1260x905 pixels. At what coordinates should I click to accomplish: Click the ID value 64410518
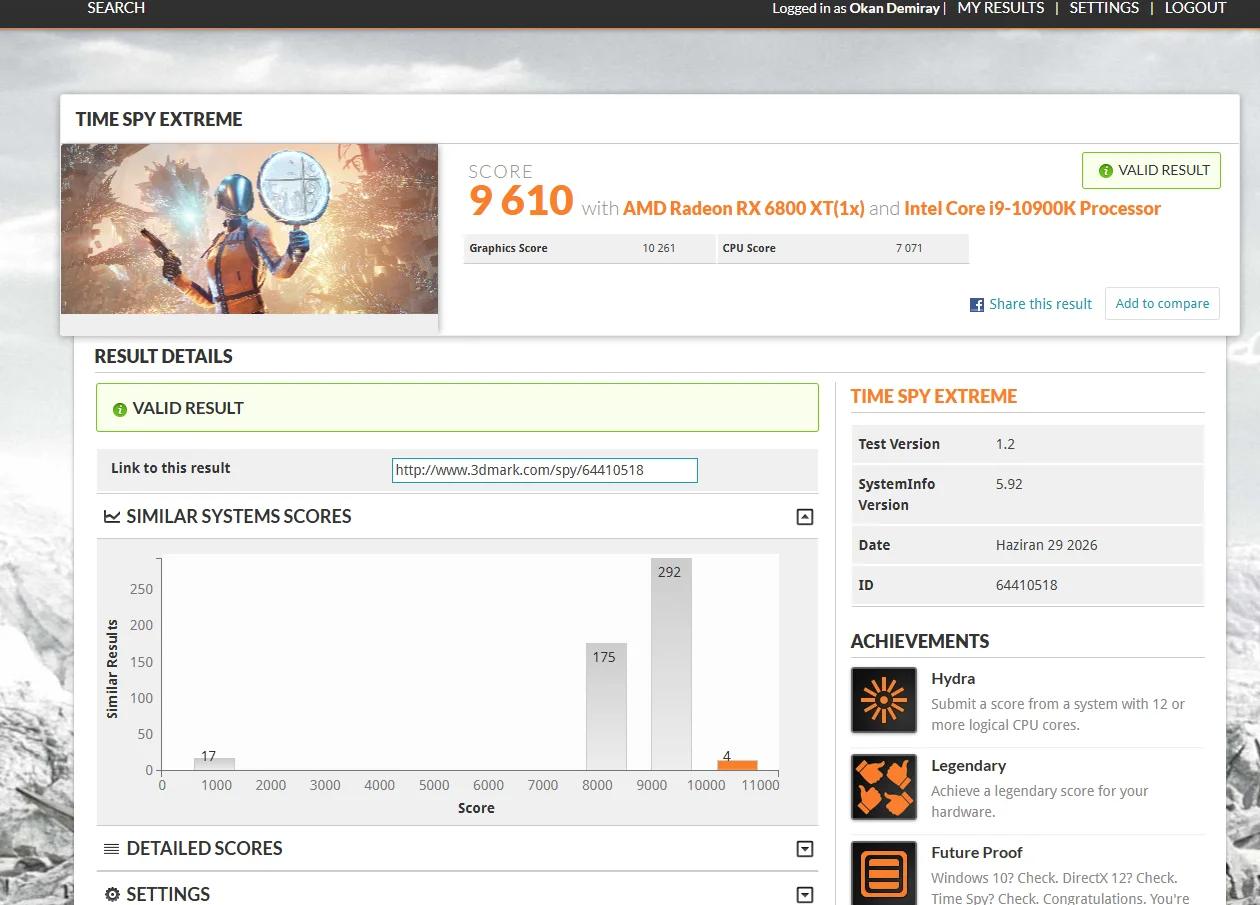1026,585
